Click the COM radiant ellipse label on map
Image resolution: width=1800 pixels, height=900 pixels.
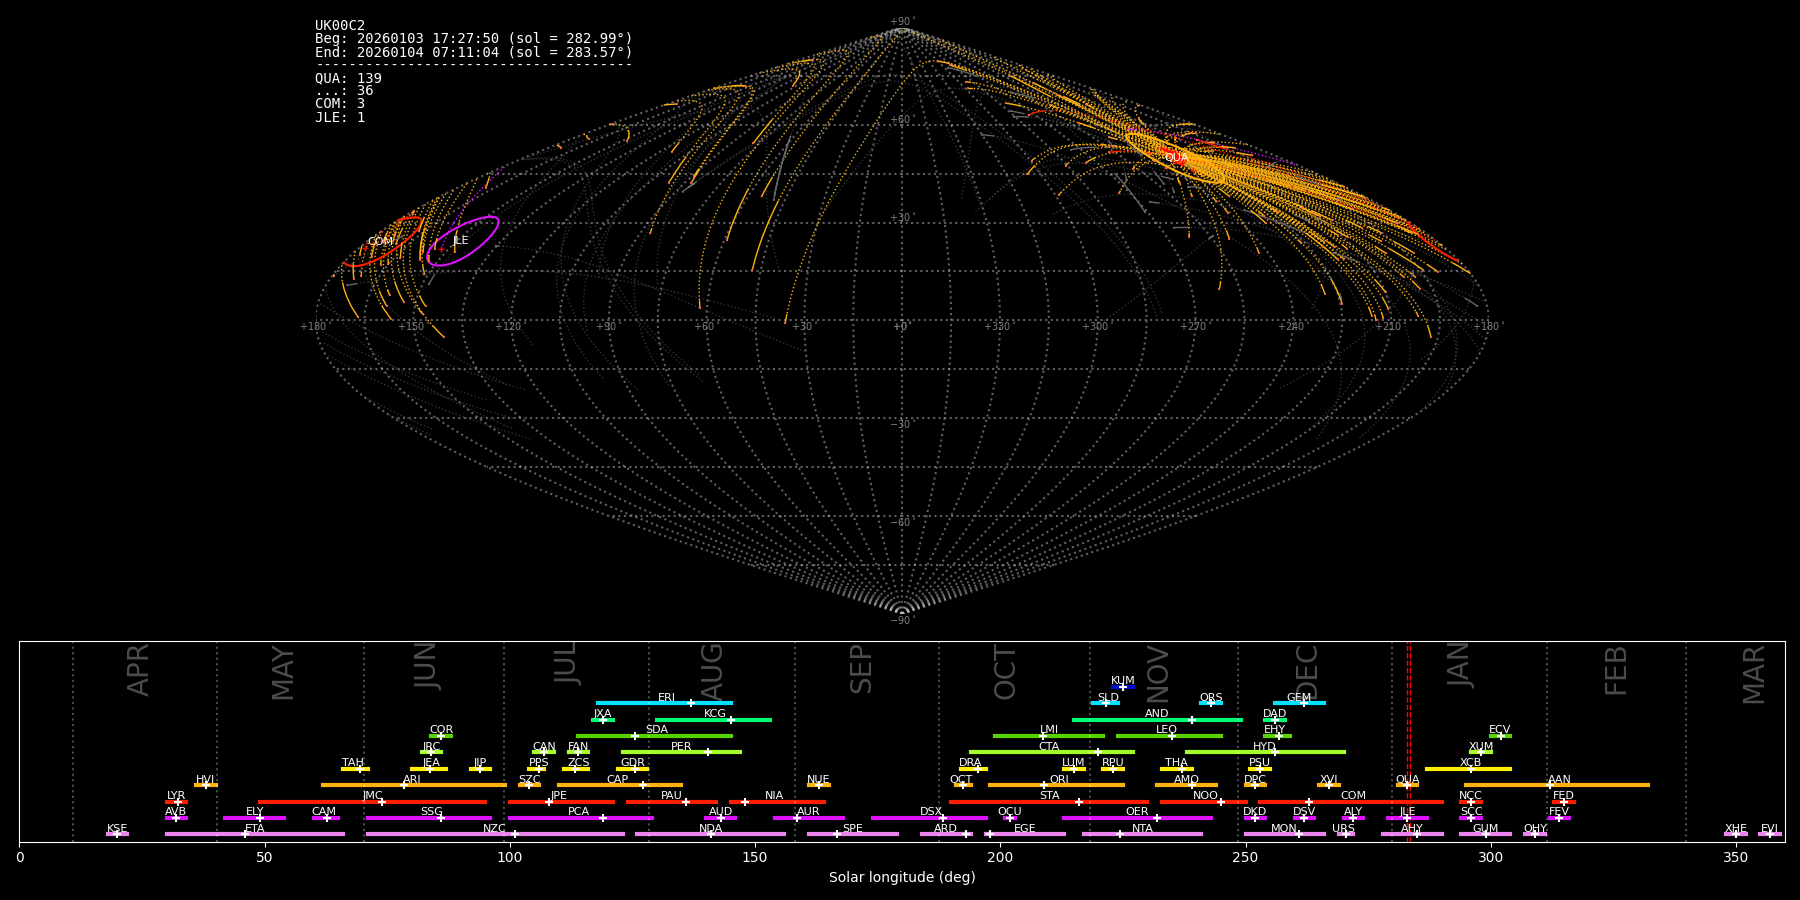[381, 242]
